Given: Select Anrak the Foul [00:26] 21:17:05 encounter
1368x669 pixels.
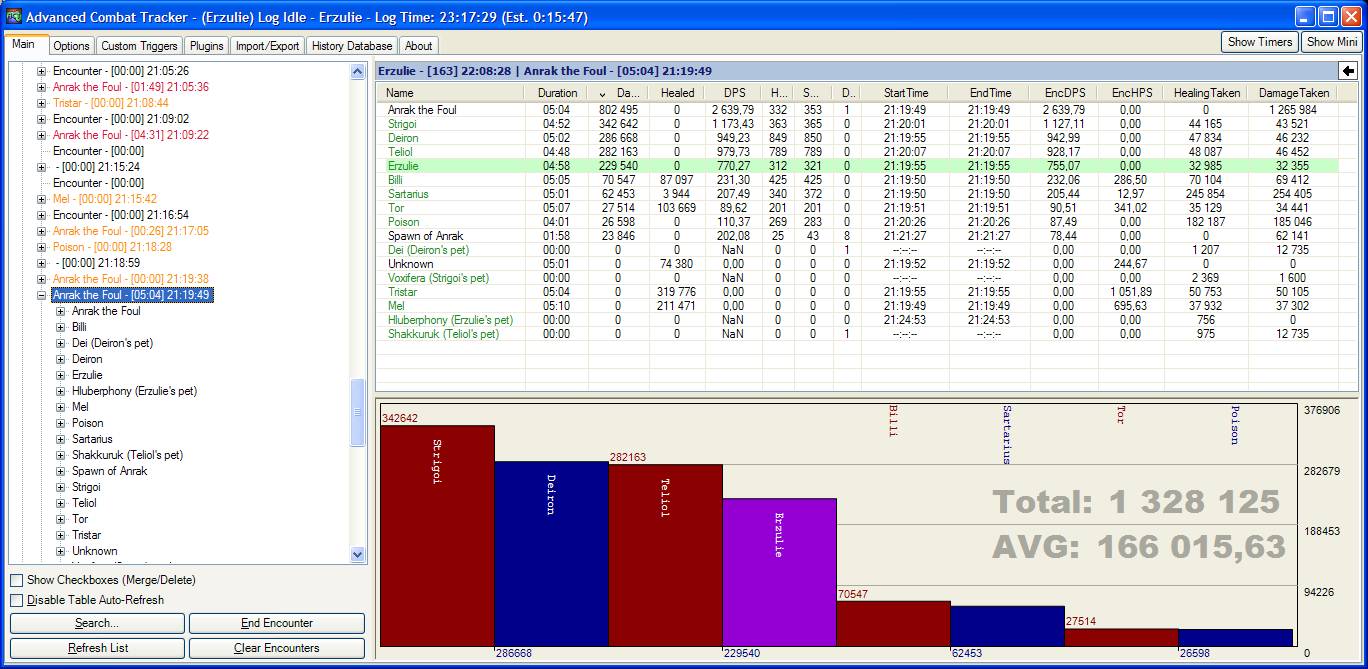Looking at the screenshot, I should pos(131,231).
